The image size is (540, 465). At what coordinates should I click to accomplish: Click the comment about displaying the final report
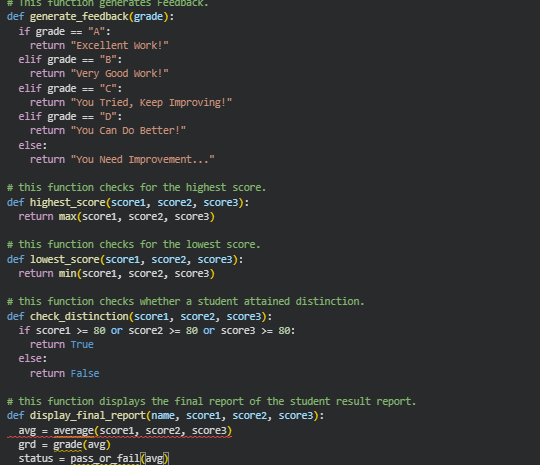coord(211,401)
